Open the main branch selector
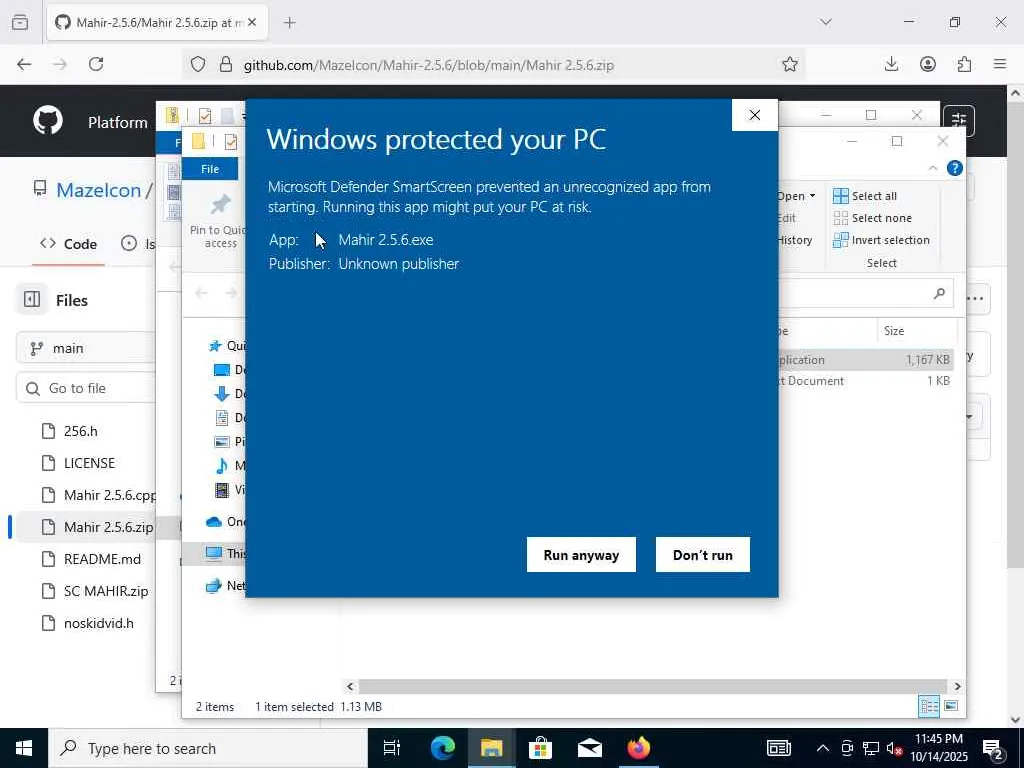This screenshot has width=1024, height=768. tap(86, 348)
